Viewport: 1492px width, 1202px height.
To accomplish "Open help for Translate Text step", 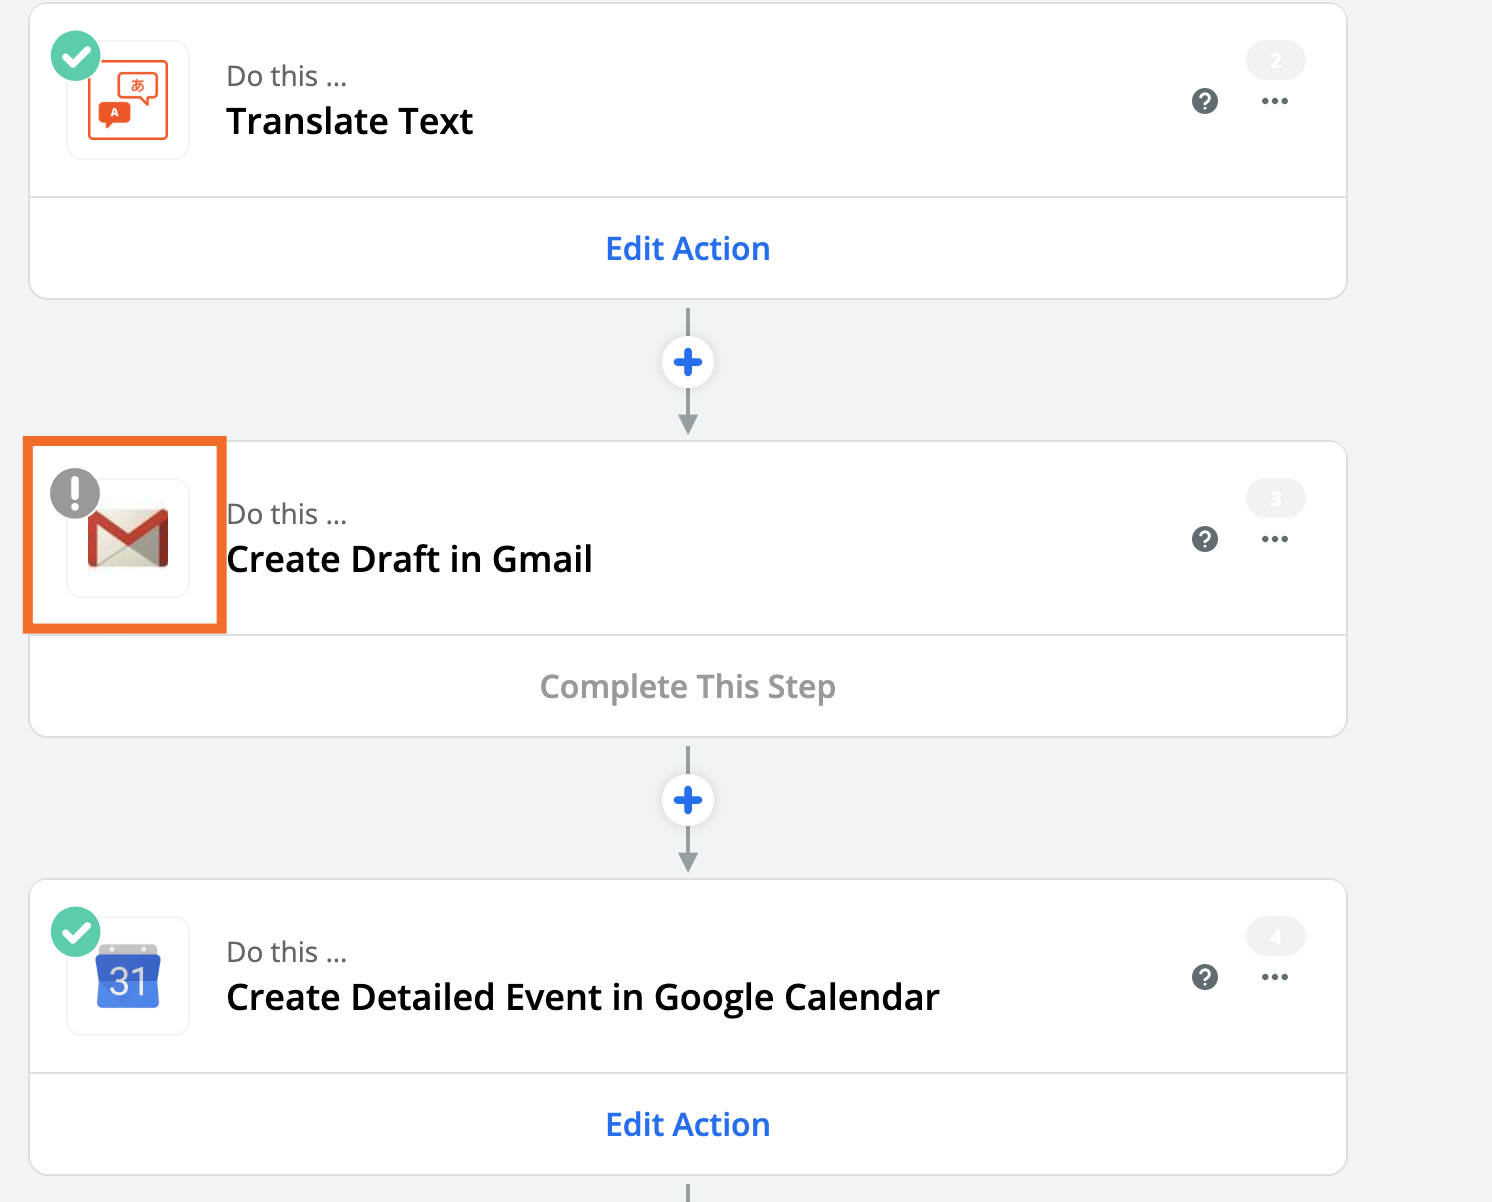I will [1205, 101].
